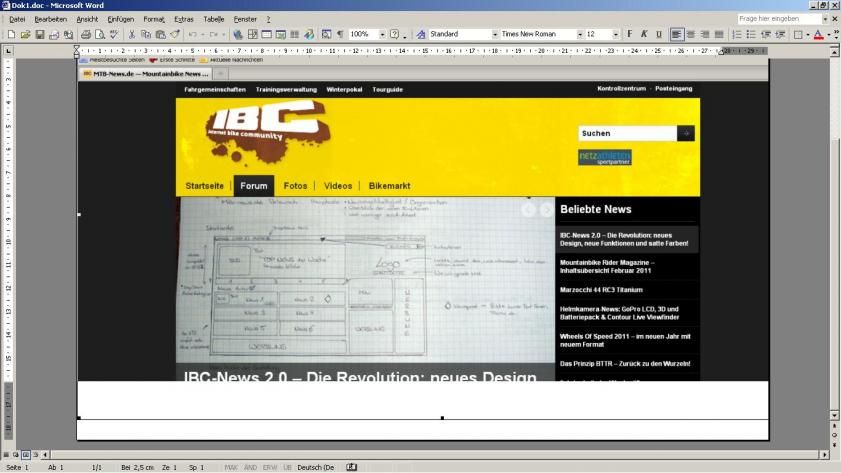Open the Einfügen menu

click(x=121, y=19)
